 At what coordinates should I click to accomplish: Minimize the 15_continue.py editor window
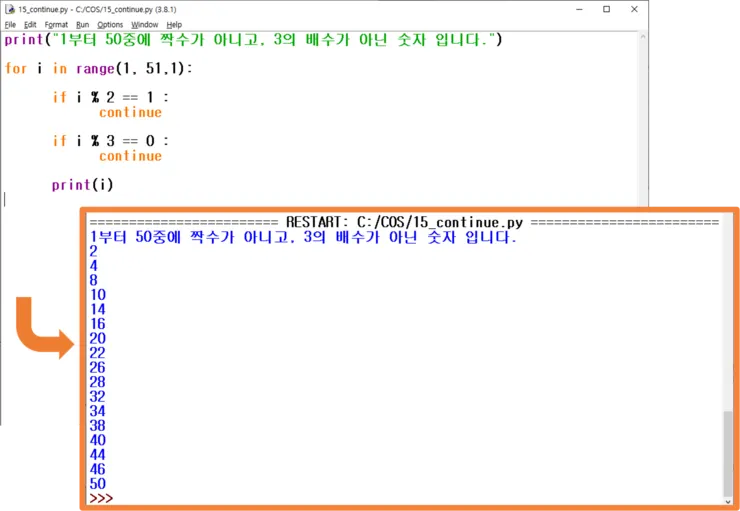point(579,9)
